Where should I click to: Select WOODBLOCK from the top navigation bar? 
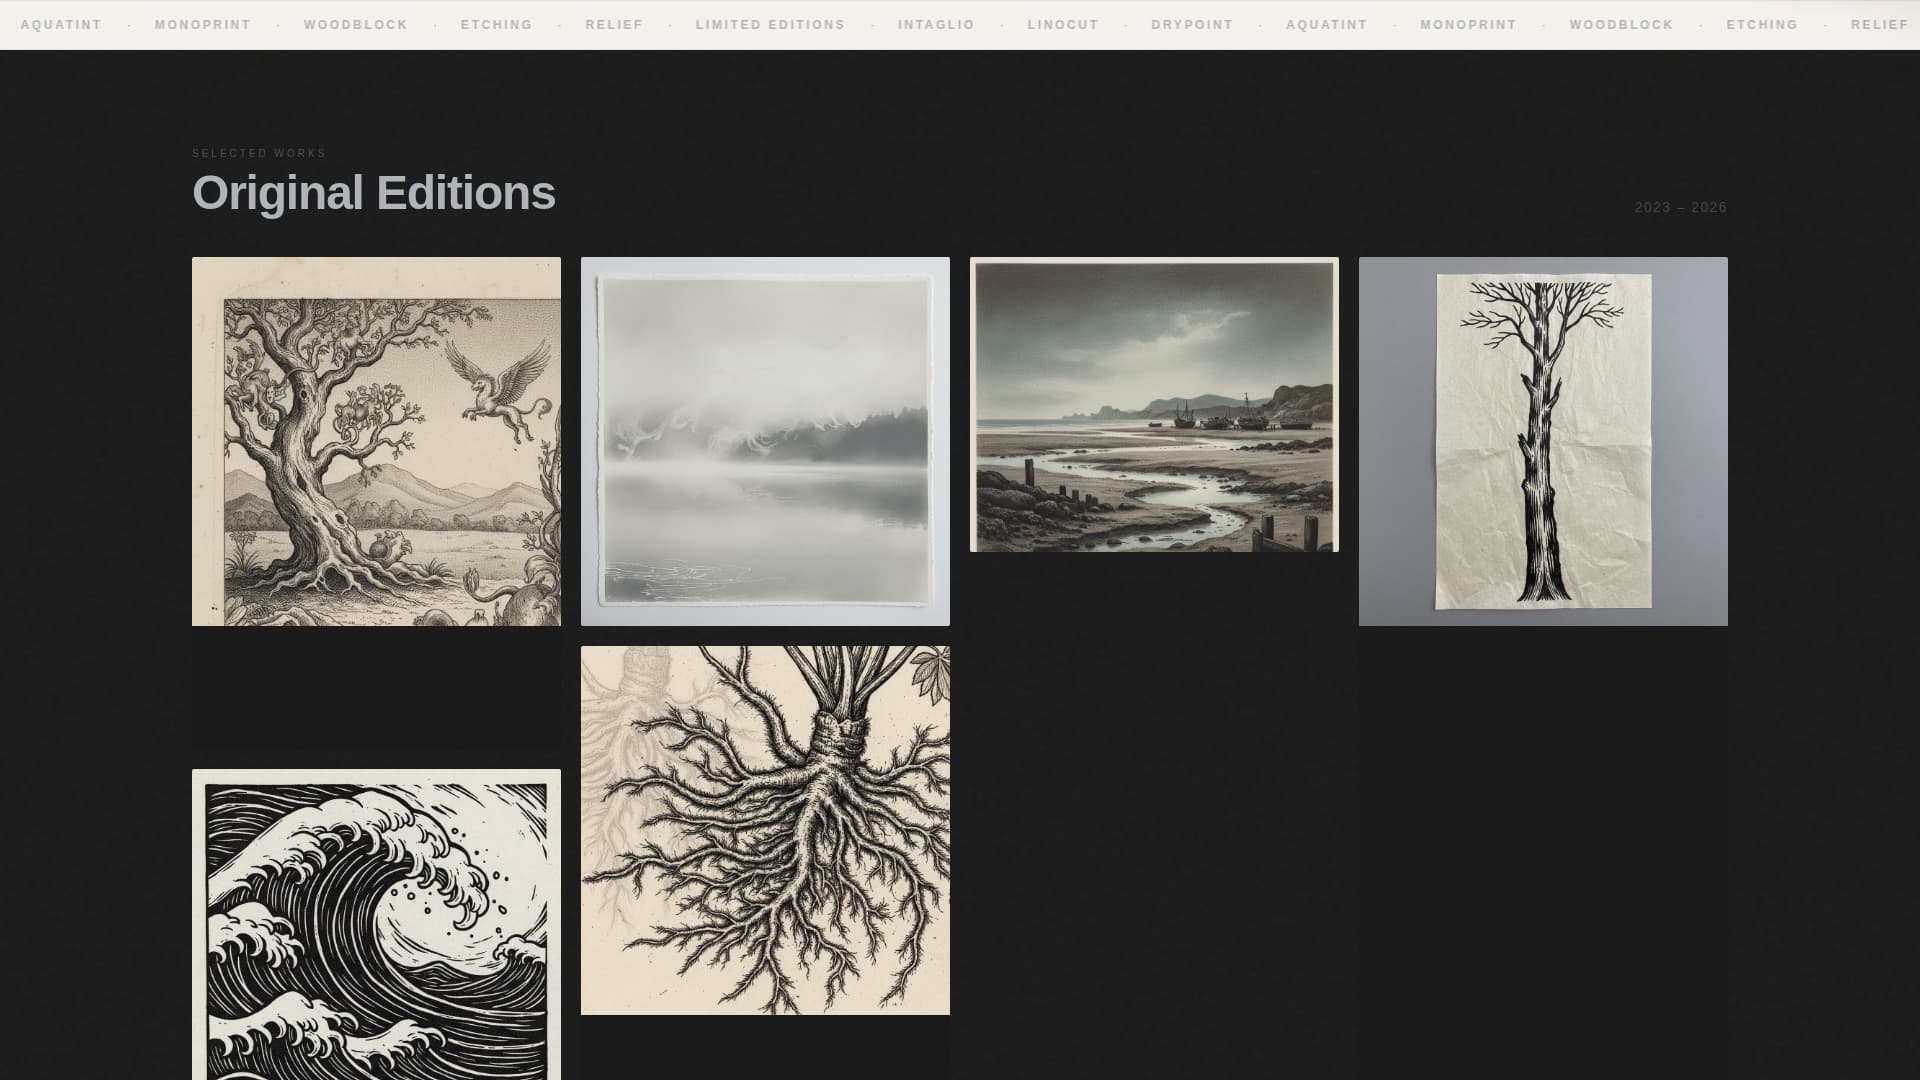tap(355, 25)
